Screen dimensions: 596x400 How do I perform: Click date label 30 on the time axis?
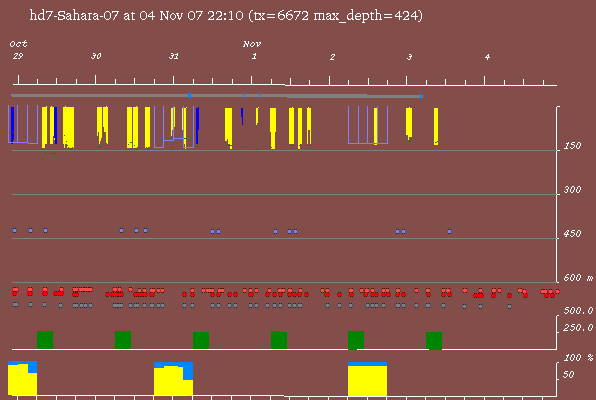pos(96,56)
